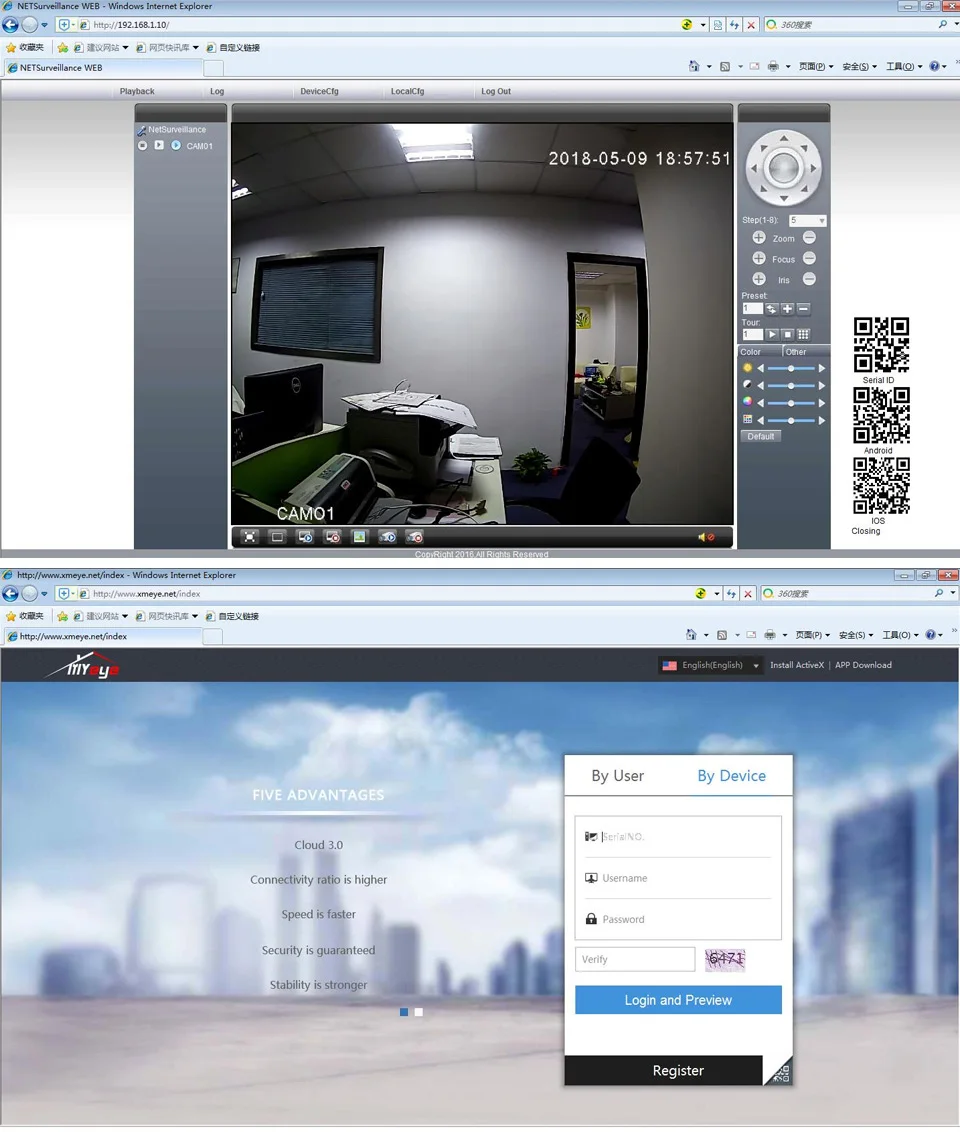Pan camera left with PTZ left arrow
Screen dimensions: 960x1132
click(754, 168)
